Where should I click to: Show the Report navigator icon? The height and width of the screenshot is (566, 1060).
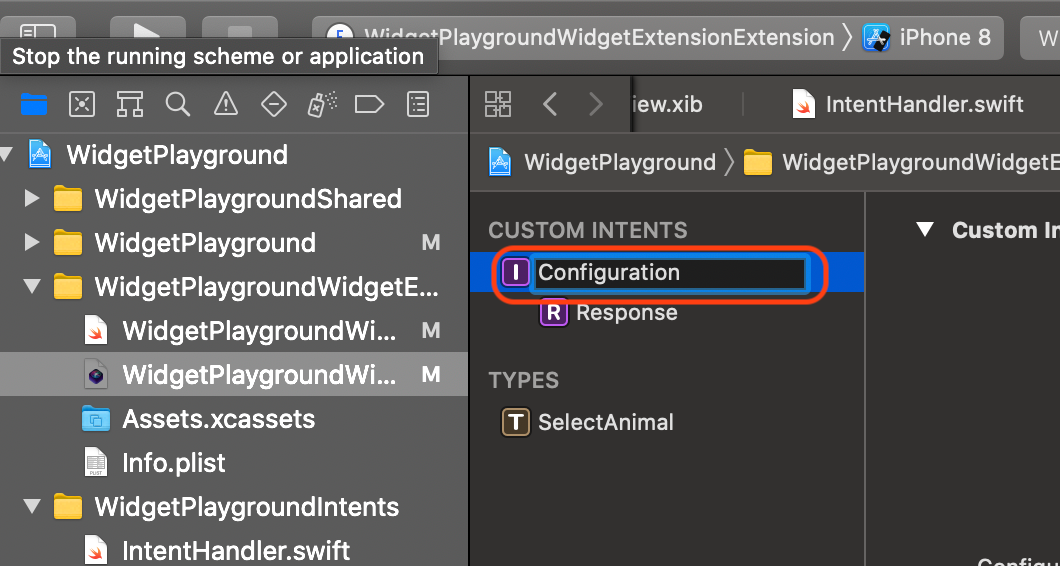pos(418,104)
